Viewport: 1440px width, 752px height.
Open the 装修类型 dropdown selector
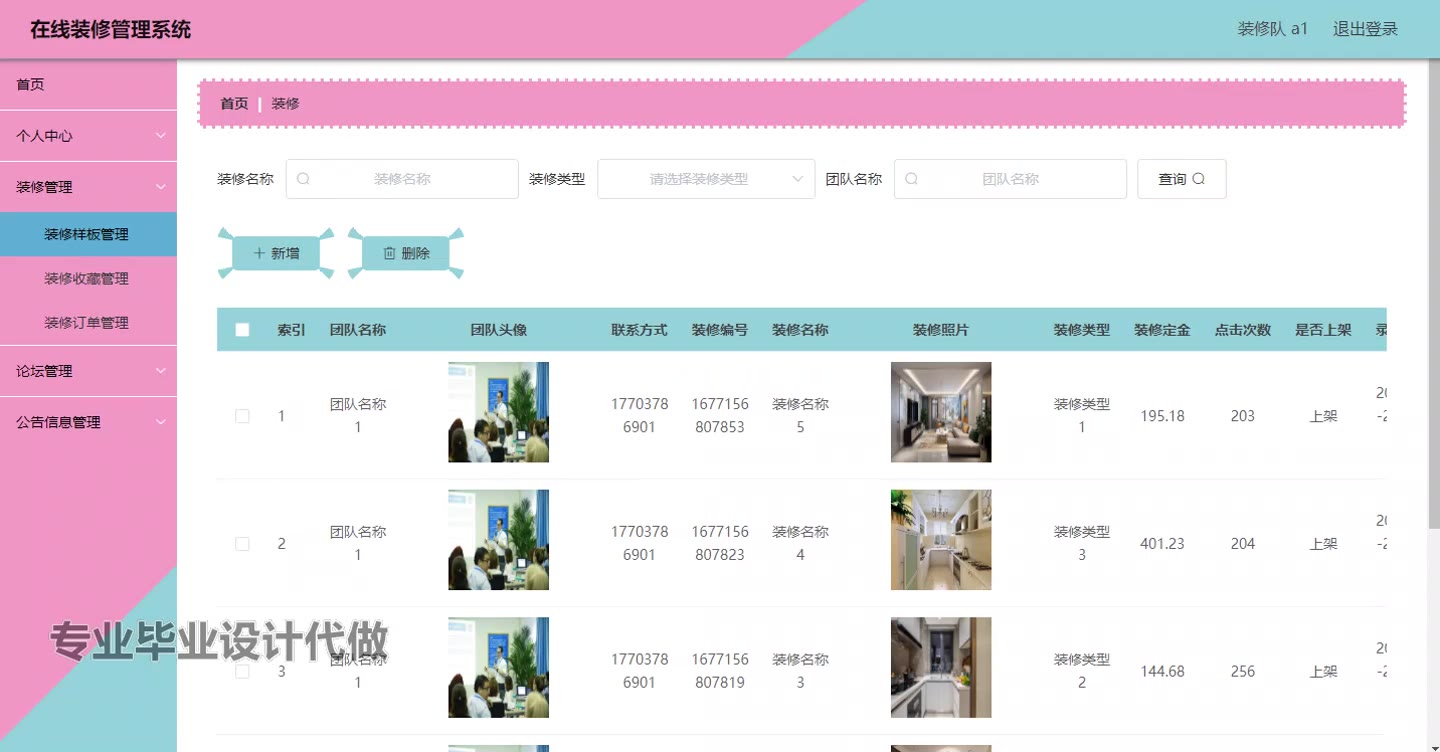(x=706, y=179)
